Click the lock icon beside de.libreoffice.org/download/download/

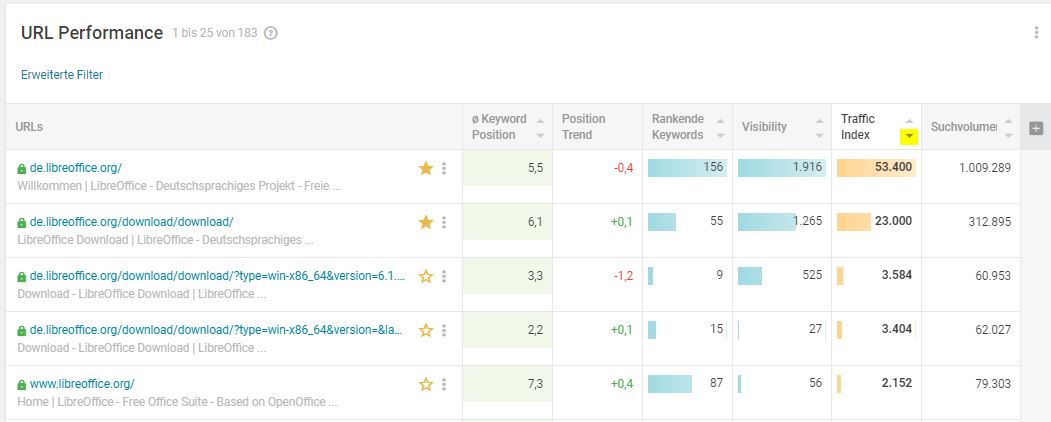click(x=21, y=223)
